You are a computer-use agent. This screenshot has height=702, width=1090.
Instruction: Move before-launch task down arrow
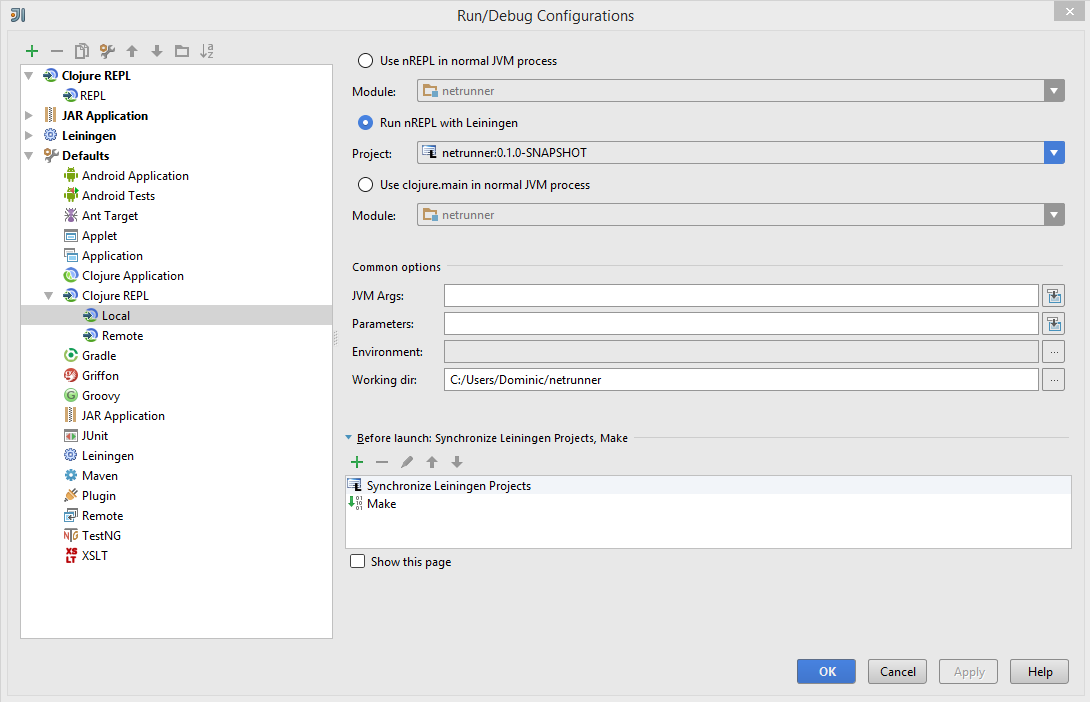[457, 462]
